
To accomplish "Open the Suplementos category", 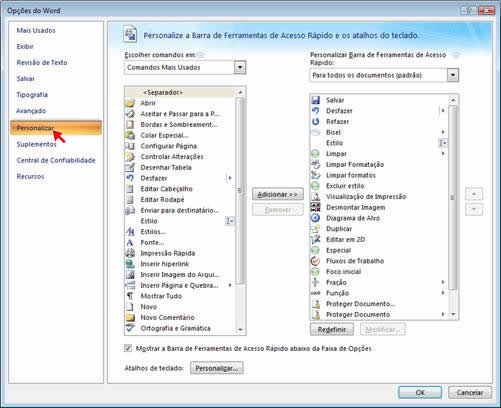I will click(x=37, y=144).
